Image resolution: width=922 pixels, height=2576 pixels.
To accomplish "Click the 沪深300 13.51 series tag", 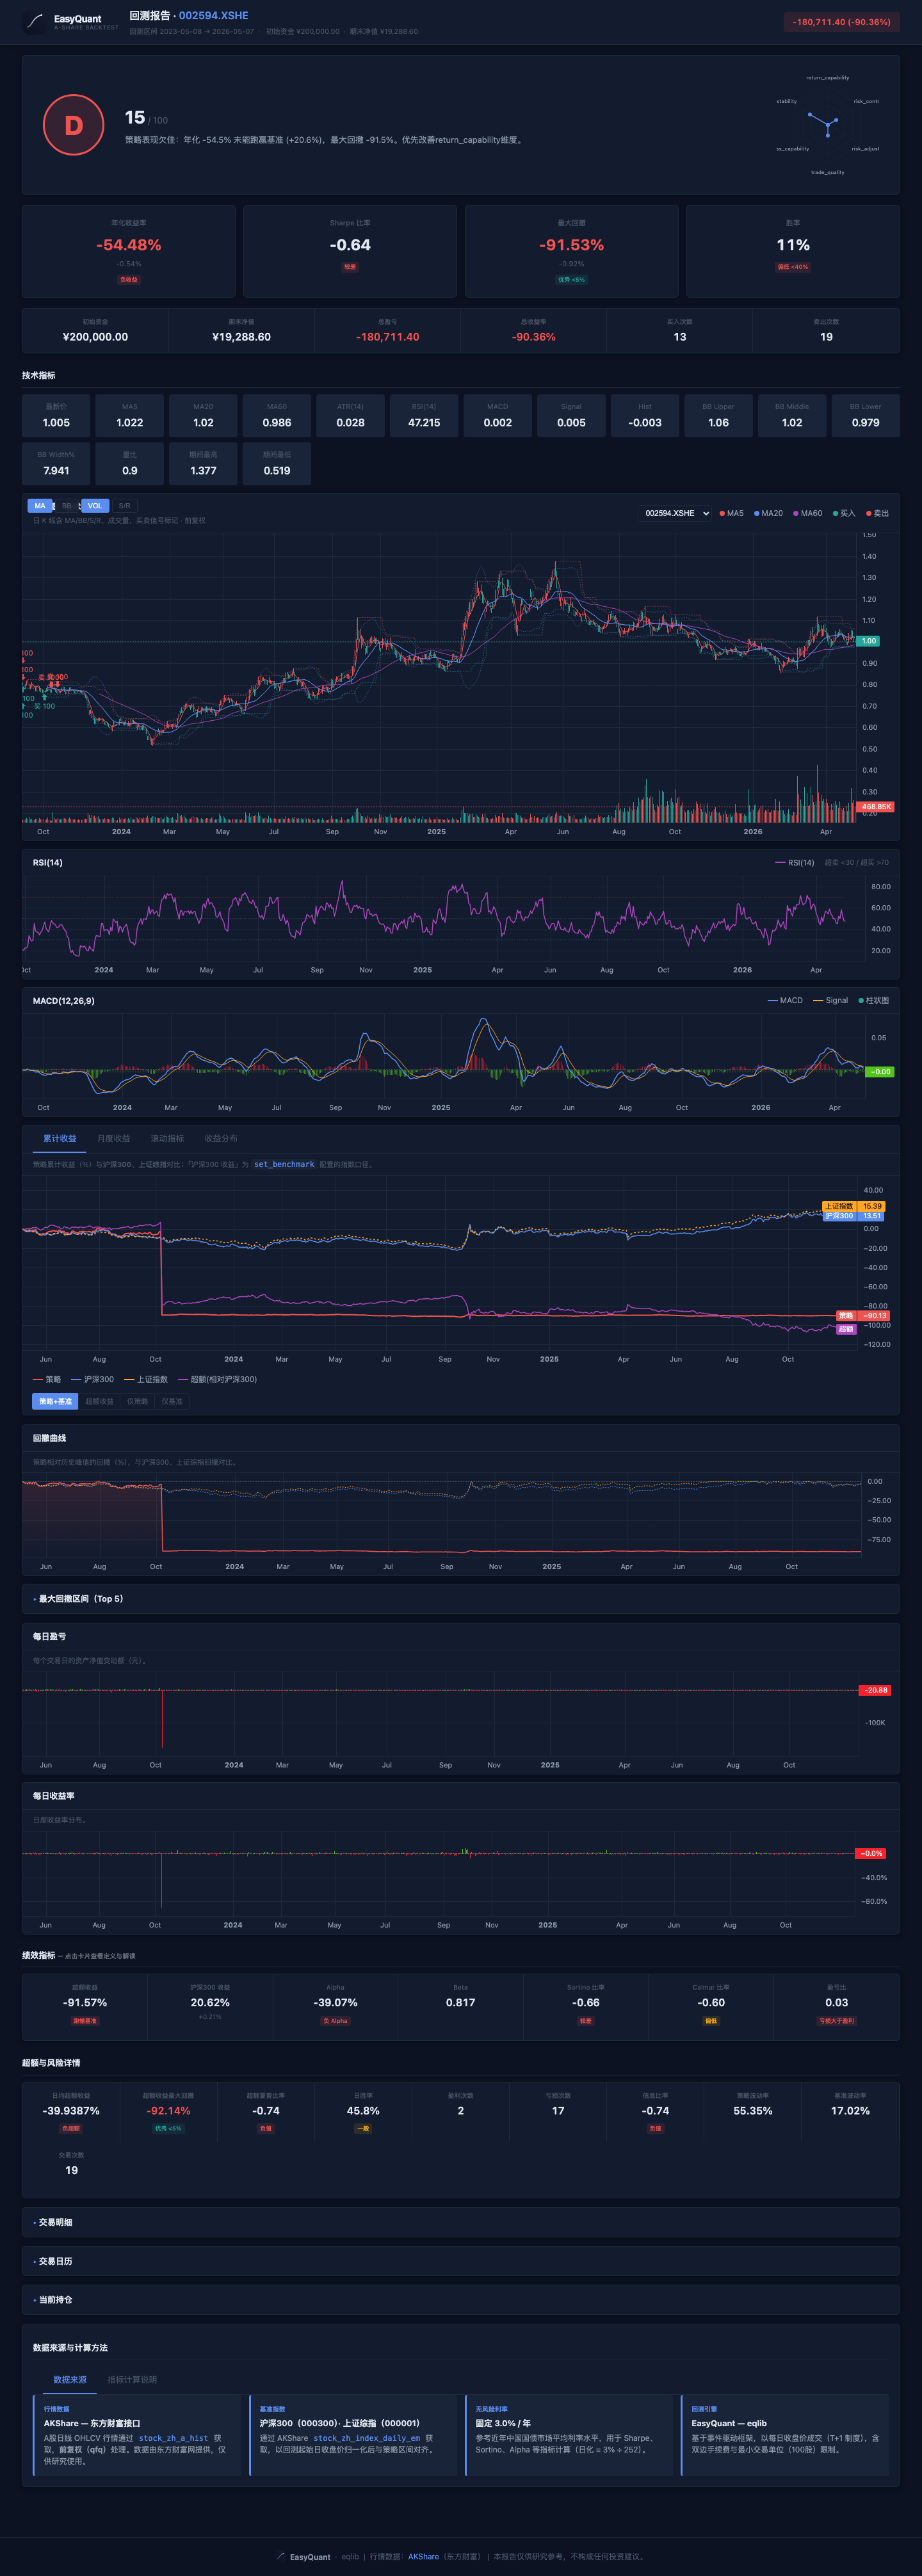I will click(x=853, y=1216).
